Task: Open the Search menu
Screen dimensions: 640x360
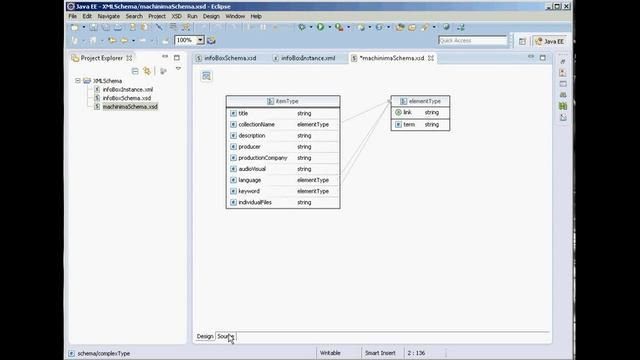Action: tap(134, 16)
